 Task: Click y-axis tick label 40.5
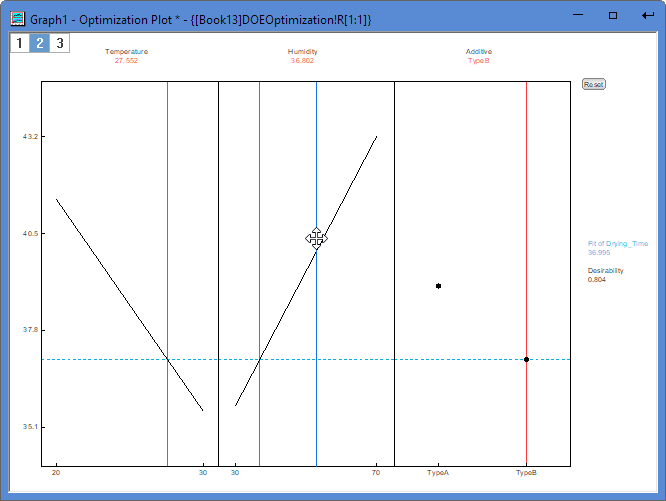click(30, 233)
